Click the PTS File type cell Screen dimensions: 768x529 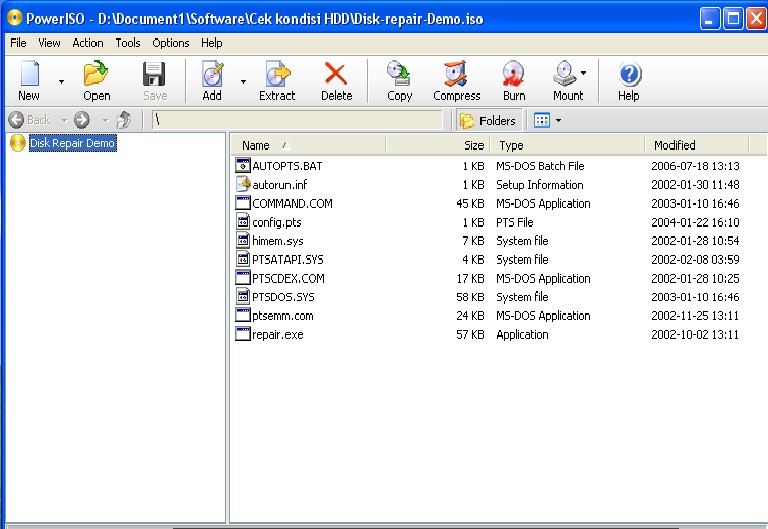click(x=515, y=222)
